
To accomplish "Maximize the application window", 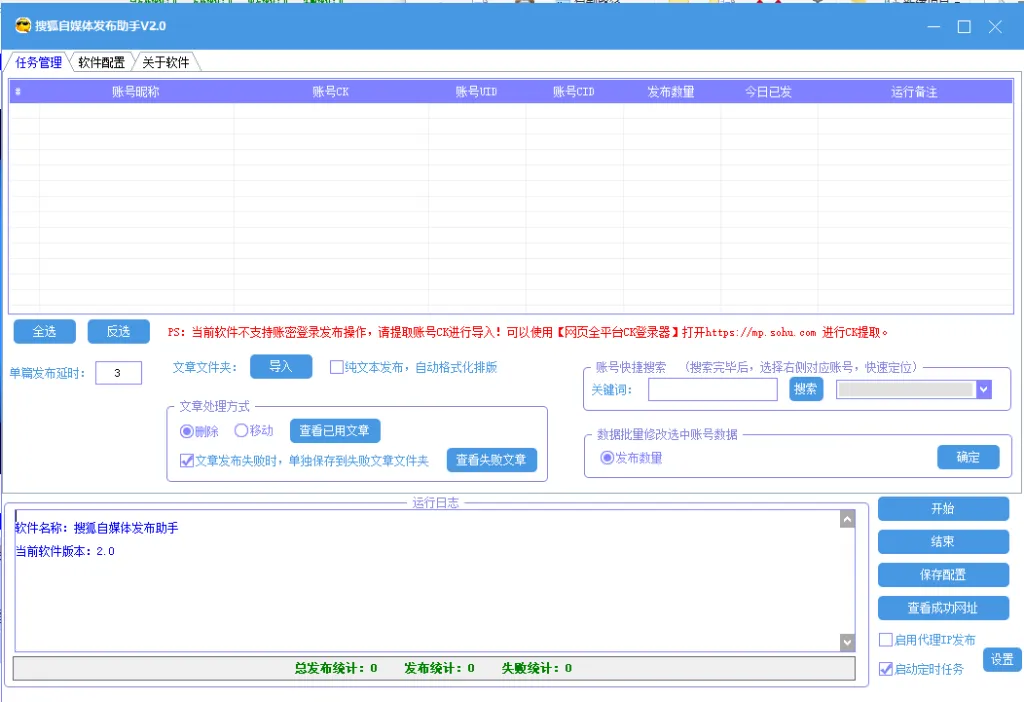I will tap(964, 27).
